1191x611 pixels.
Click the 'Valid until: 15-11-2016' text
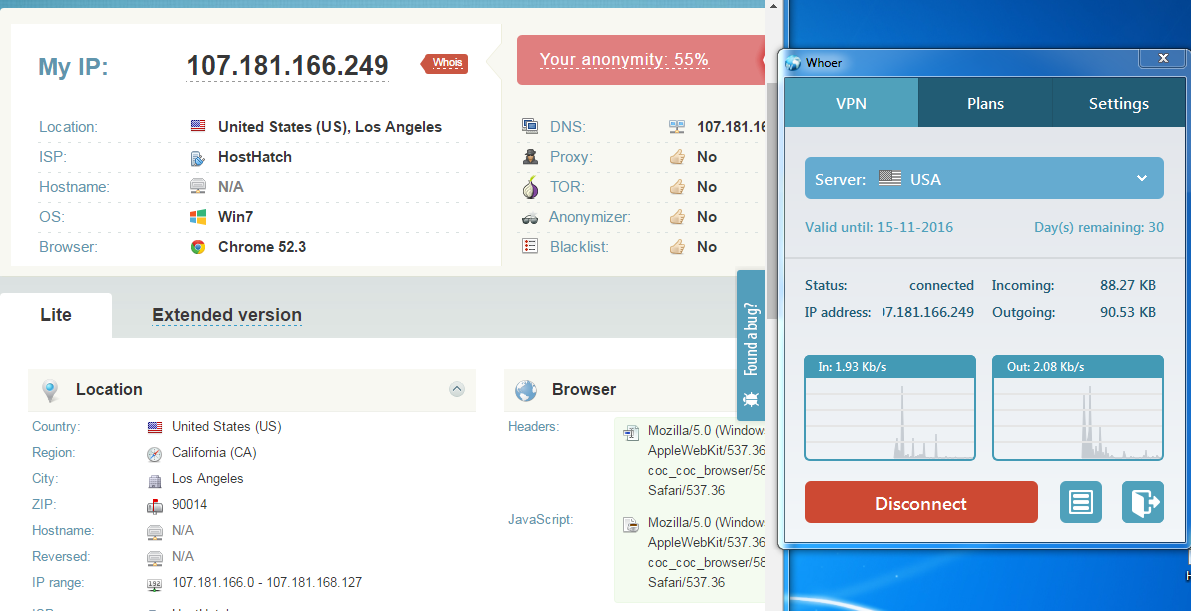click(879, 227)
